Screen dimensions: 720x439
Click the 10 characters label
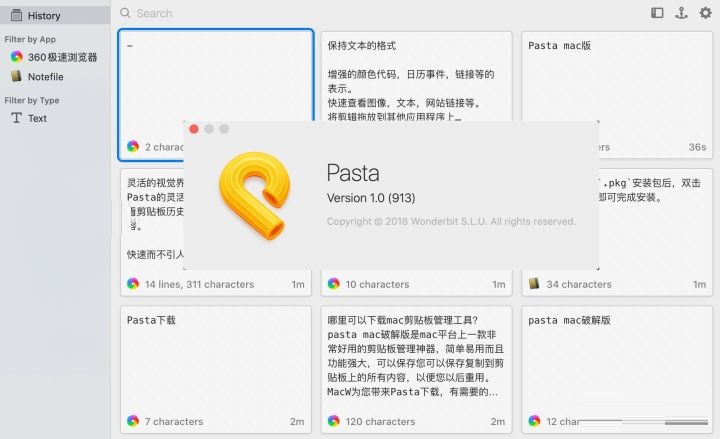(377, 284)
